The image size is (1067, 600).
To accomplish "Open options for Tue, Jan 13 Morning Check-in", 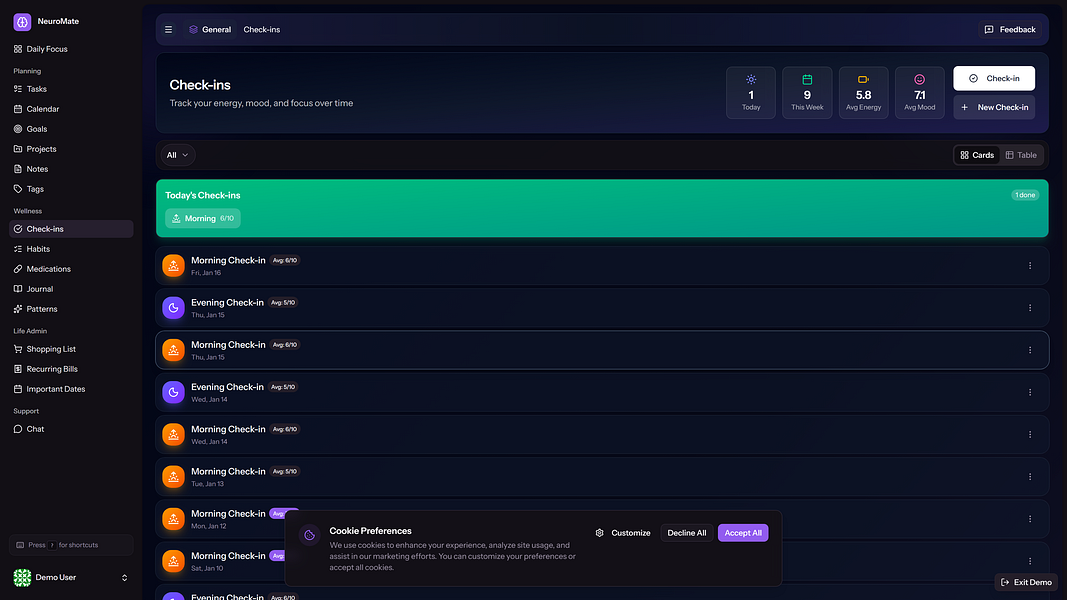I will (1030, 477).
